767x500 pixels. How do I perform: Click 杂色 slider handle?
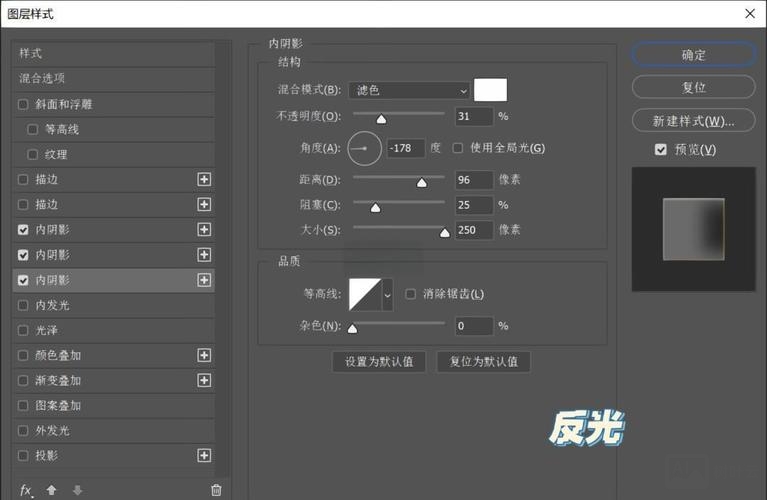point(352,329)
